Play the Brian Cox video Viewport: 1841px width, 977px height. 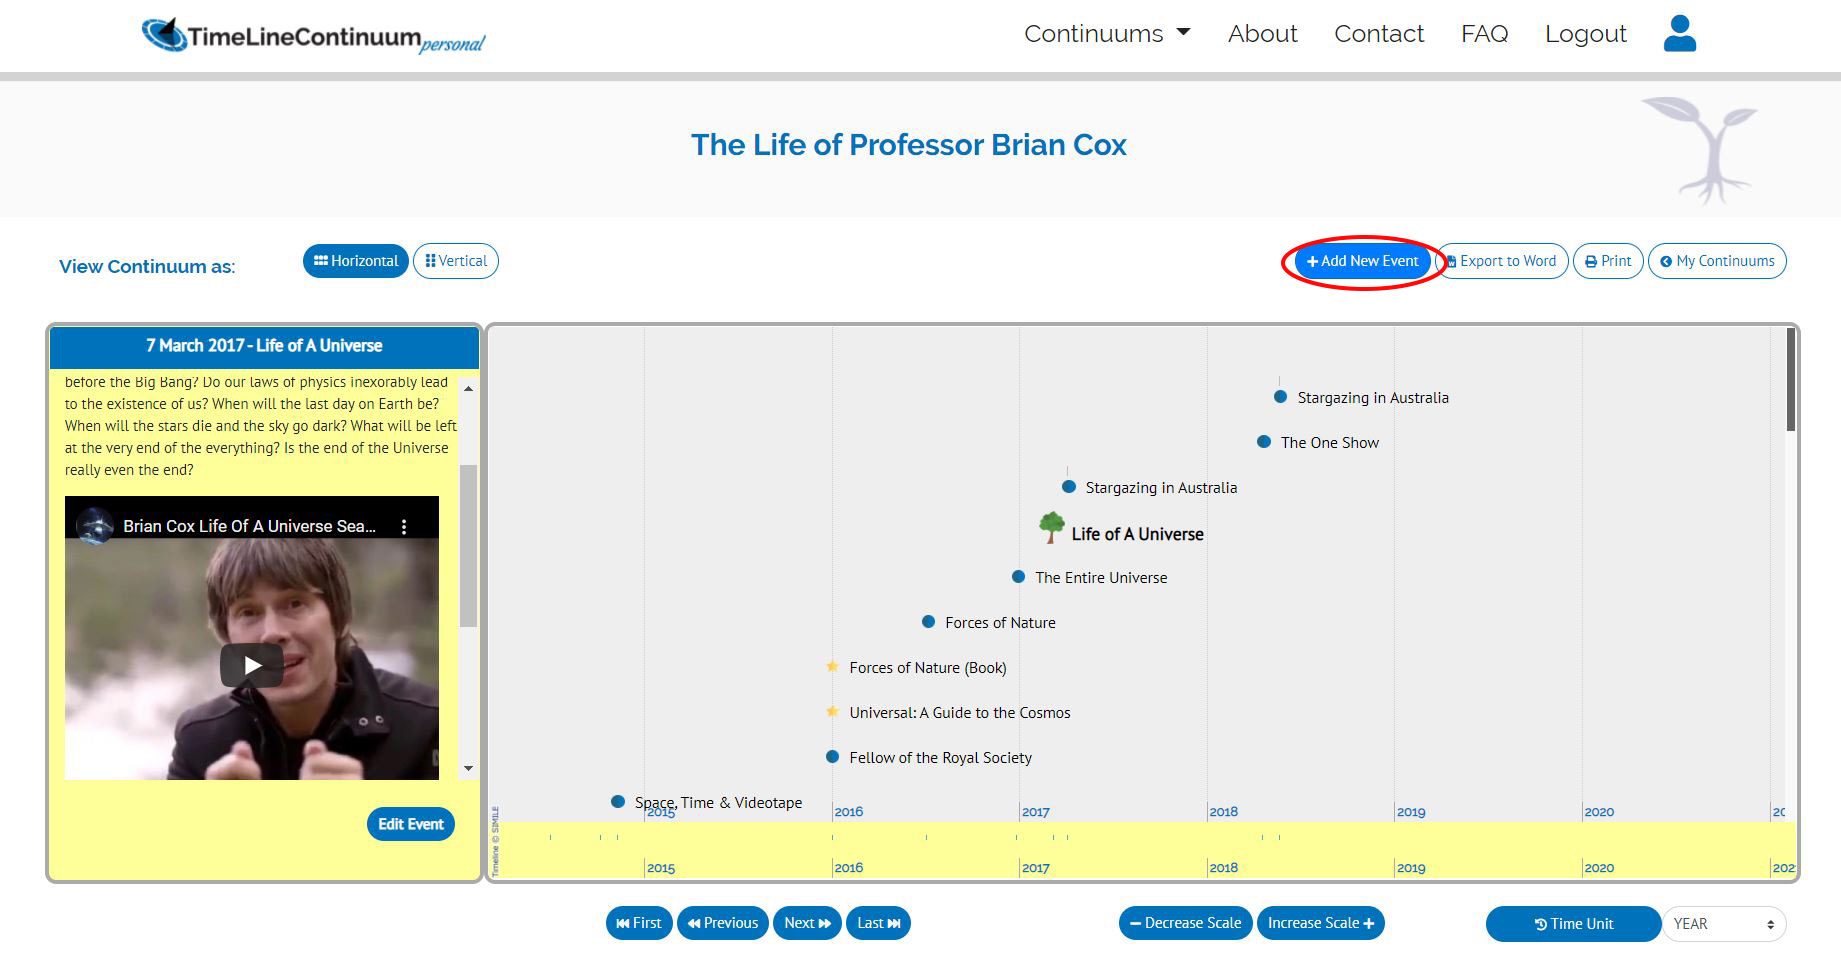(x=252, y=665)
